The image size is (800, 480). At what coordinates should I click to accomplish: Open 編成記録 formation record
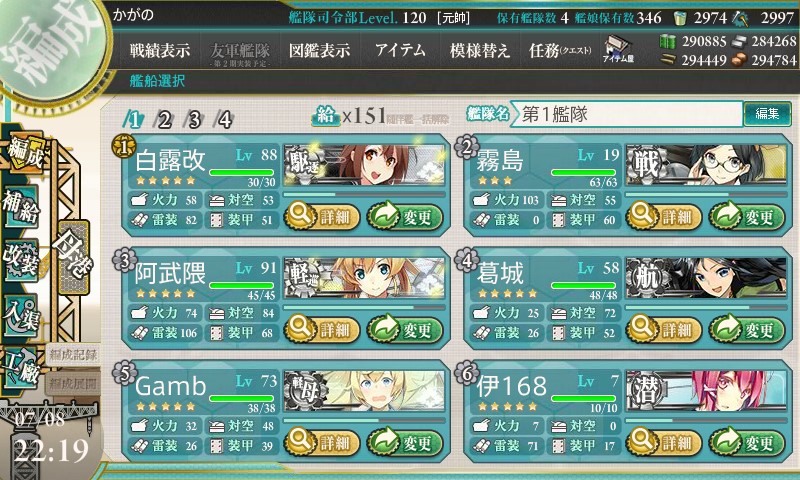coord(72,355)
